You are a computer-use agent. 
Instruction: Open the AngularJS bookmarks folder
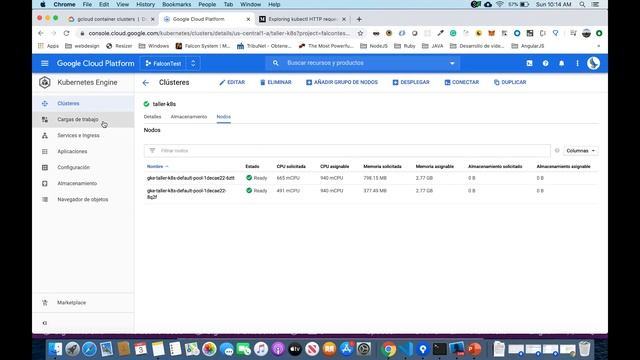click(x=528, y=46)
